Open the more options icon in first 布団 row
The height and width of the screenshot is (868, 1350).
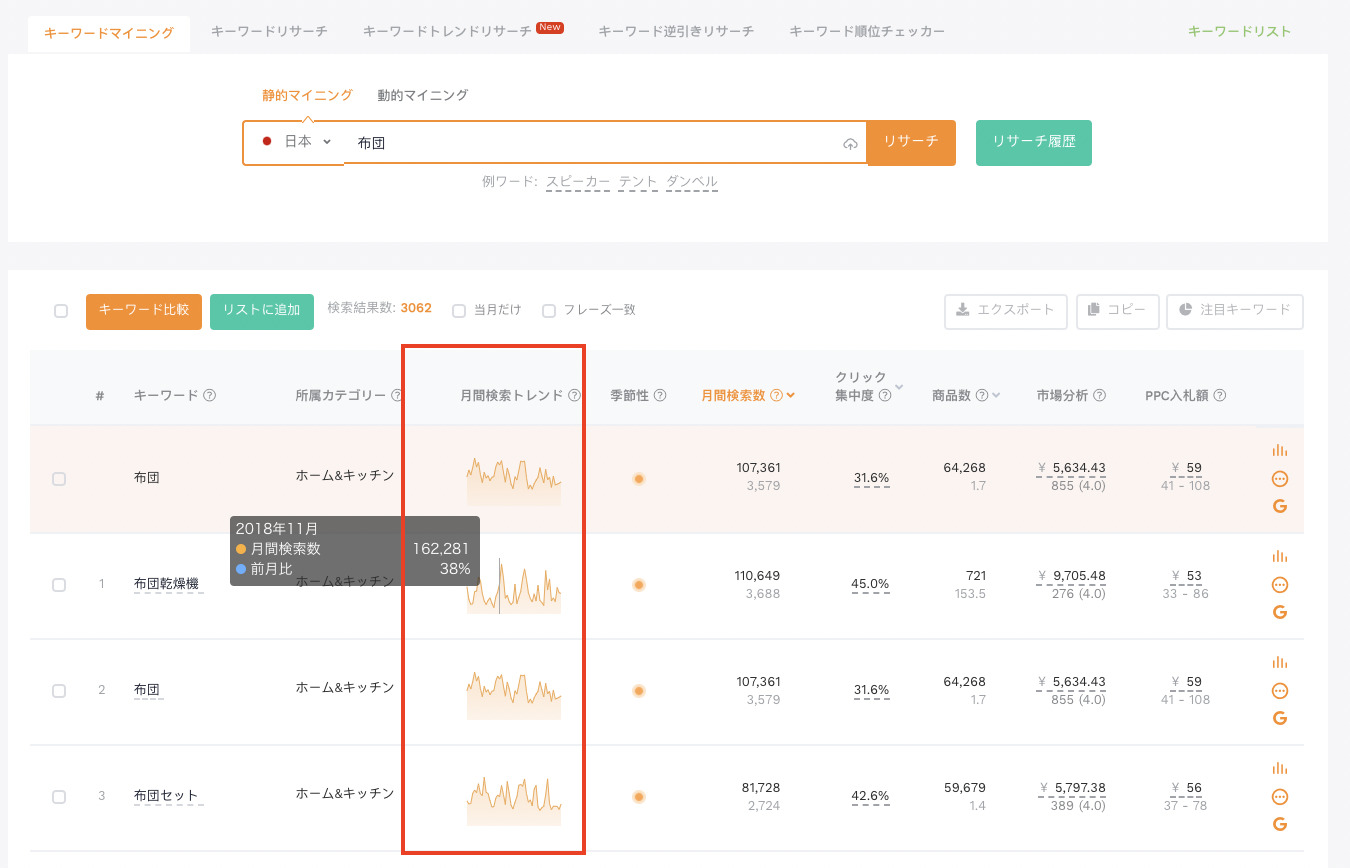1279,479
